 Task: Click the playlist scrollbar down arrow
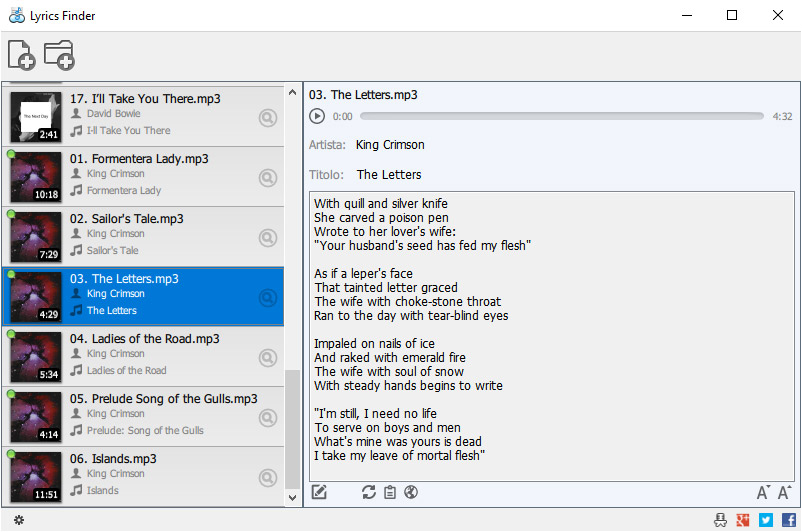tap(293, 496)
